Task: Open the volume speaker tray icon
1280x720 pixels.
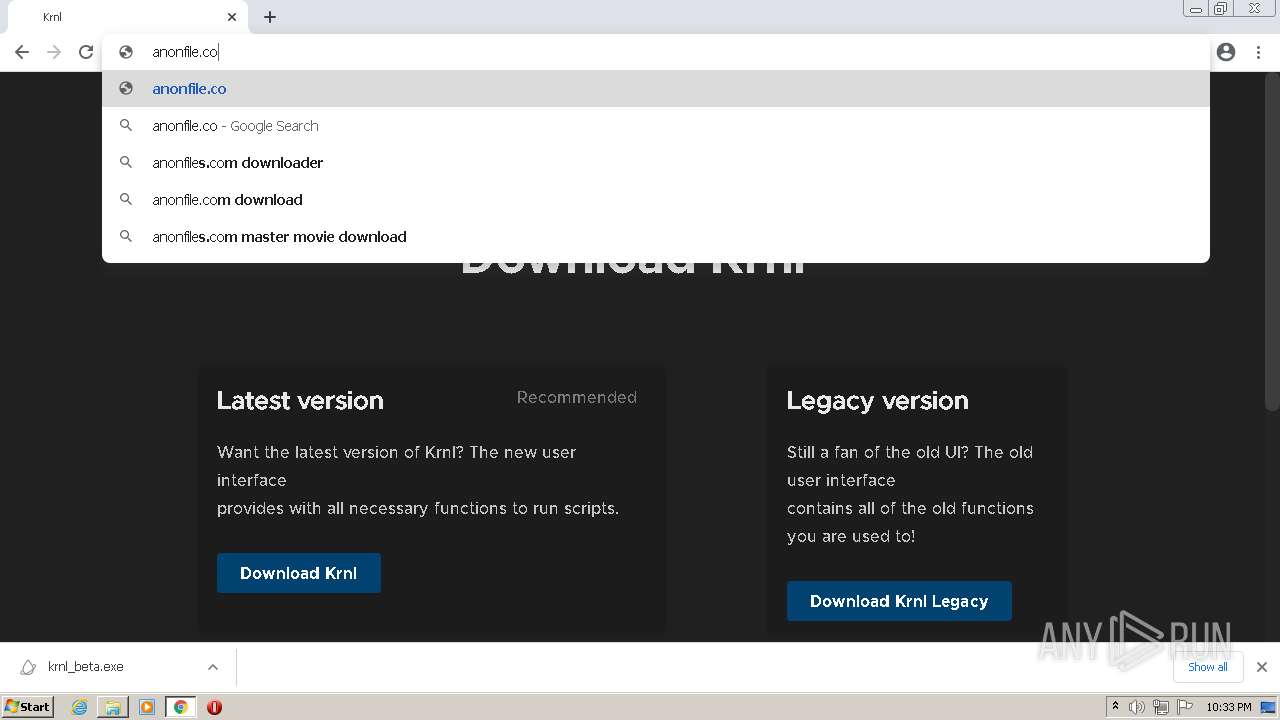Action: tap(1137, 707)
